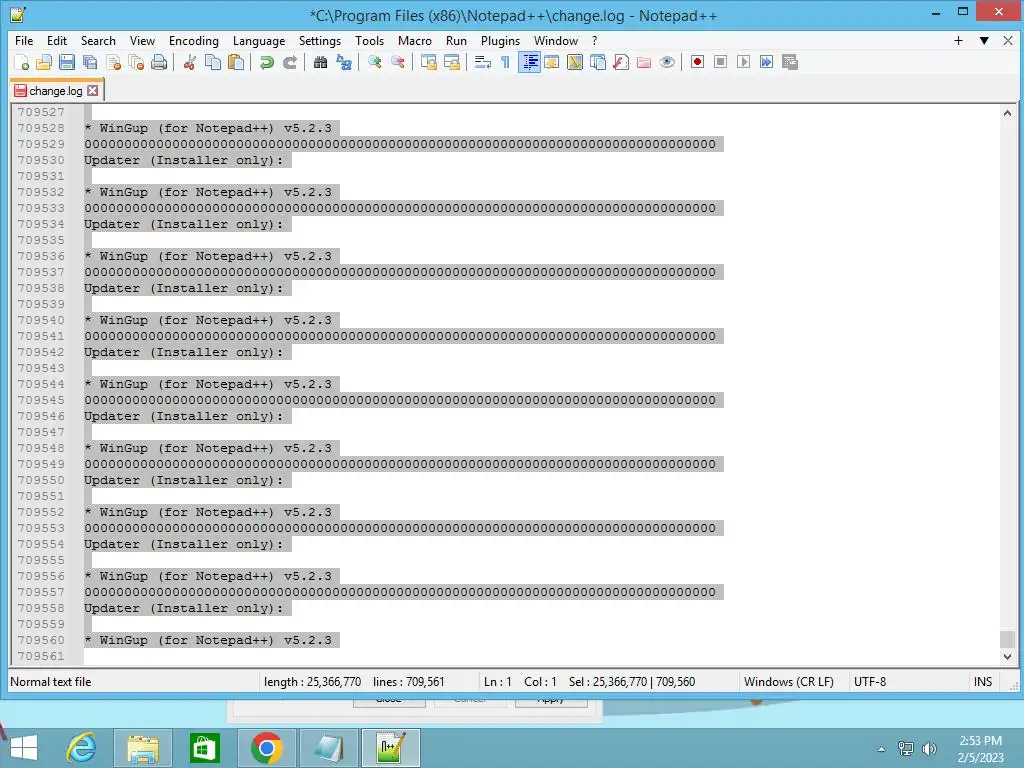Click the vertical scrollbar thumb

pyautogui.click(x=1007, y=639)
